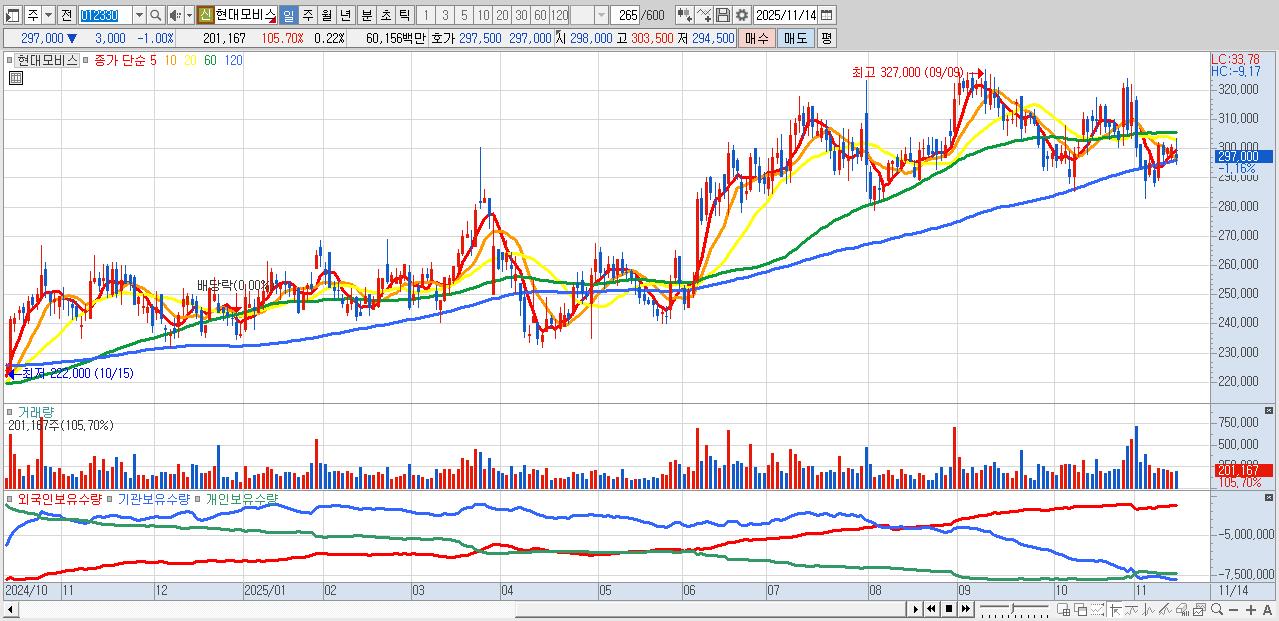Open the dropdown arrow beside speaker icon
1279x621 pixels.
pos(189,15)
